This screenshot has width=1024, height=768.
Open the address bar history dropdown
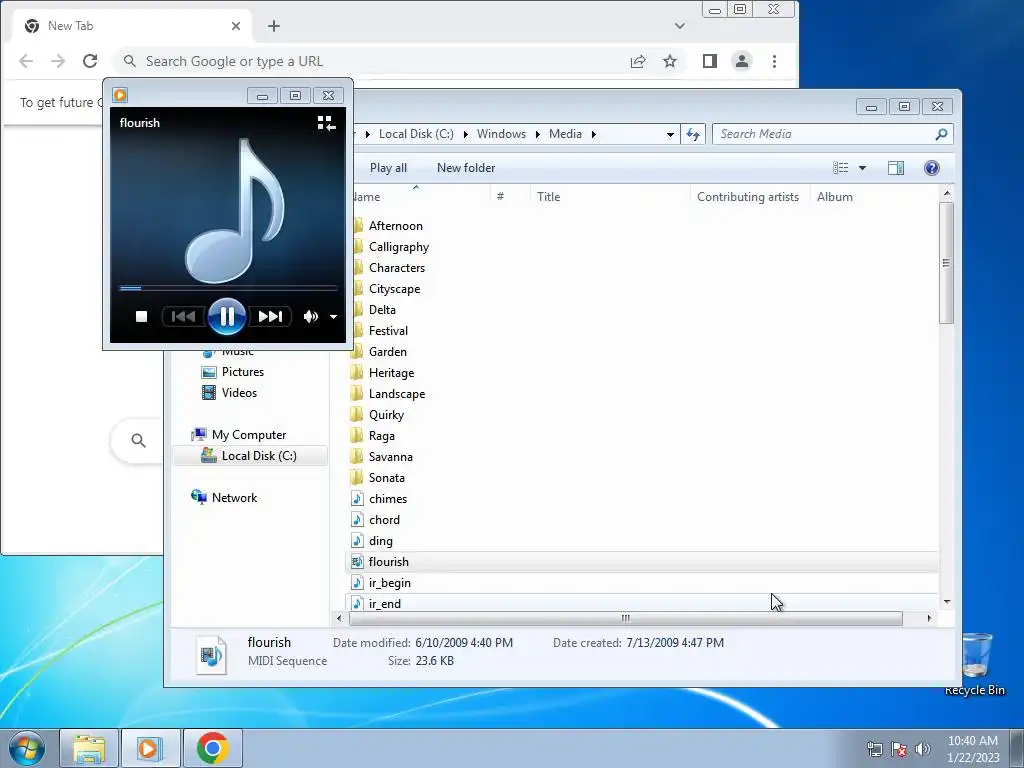point(670,134)
